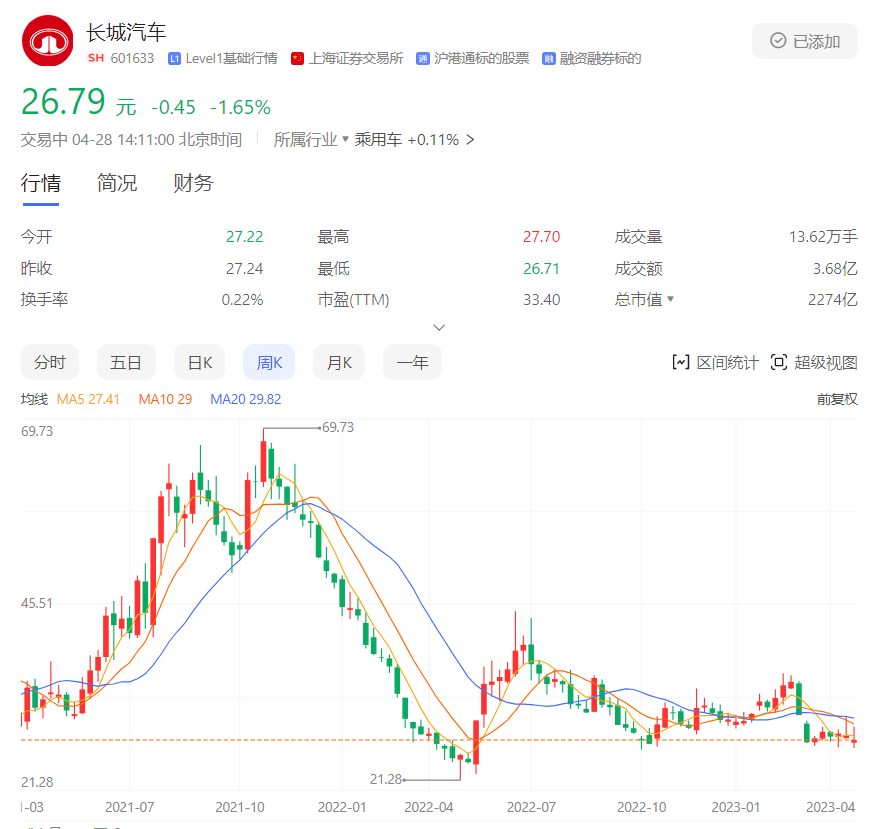Screen dimensions: 874x829
Task: Click the 上海证券交易所 label
Action: tap(356, 59)
